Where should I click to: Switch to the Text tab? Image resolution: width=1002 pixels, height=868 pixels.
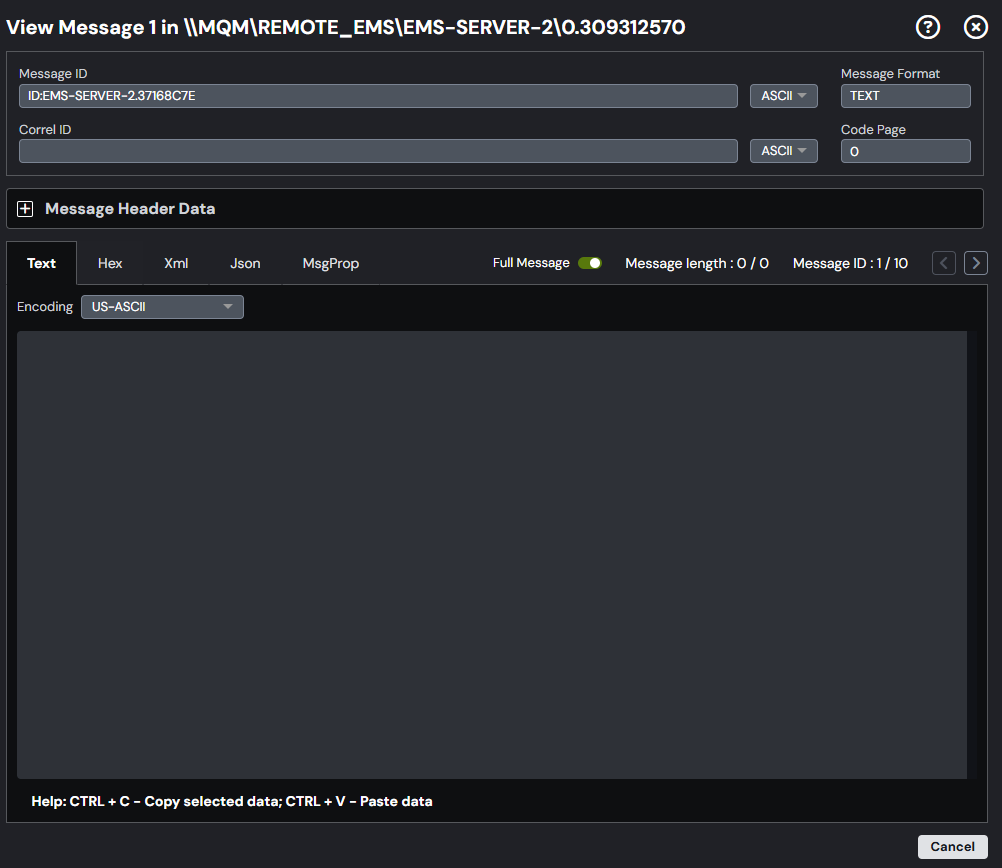point(42,263)
